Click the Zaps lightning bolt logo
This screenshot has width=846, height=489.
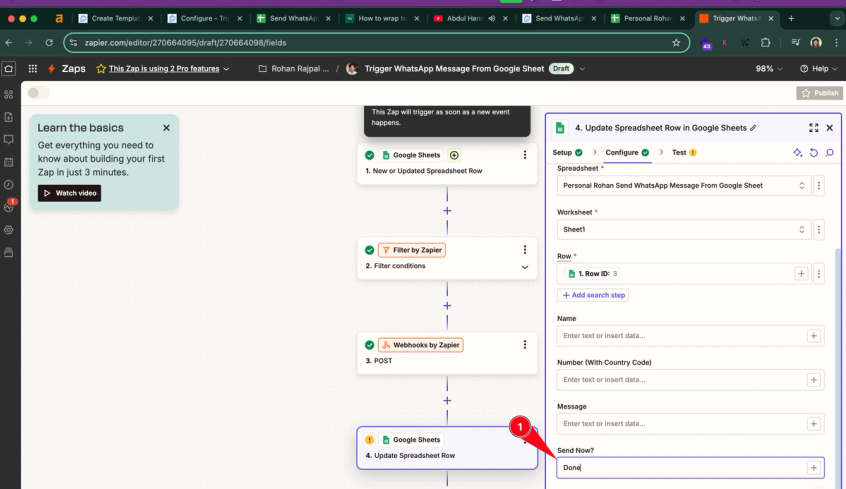coord(51,69)
